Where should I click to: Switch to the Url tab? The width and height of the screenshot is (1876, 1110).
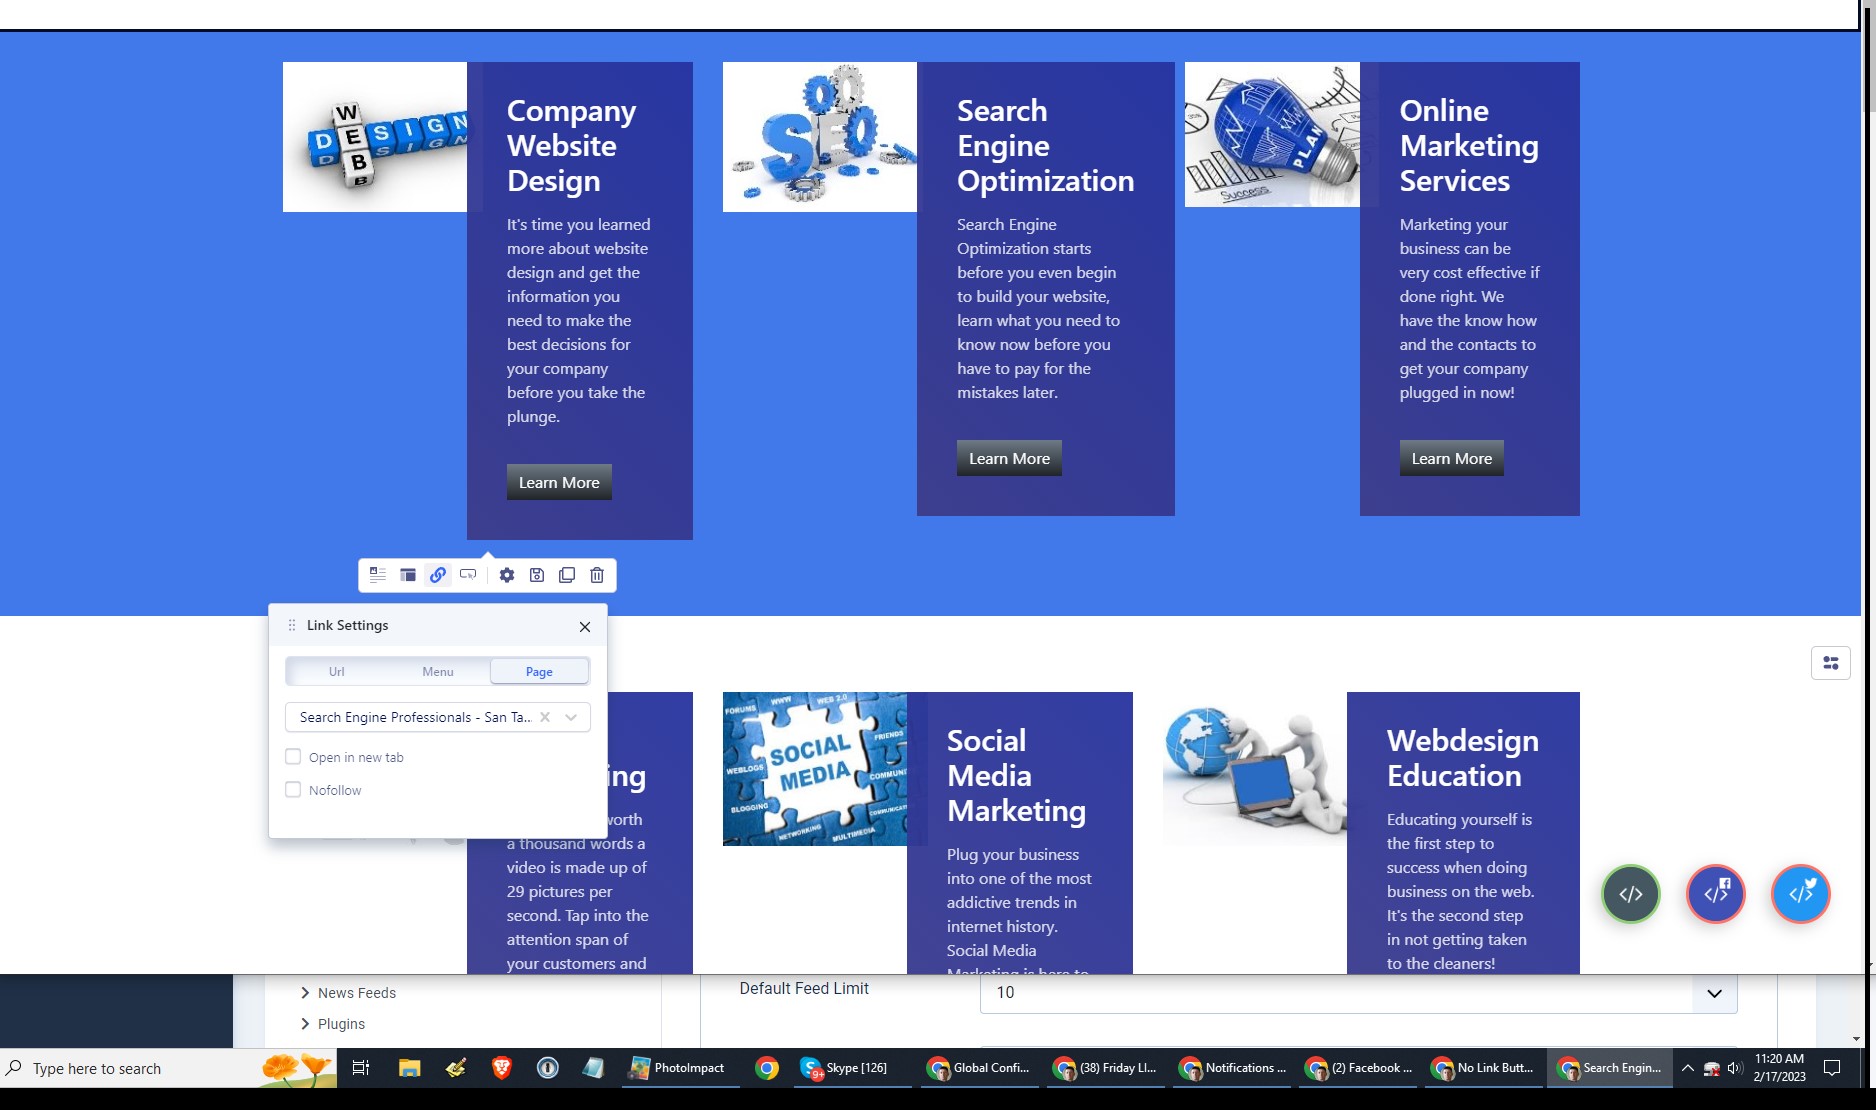pyautogui.click(x=337, y=672)
